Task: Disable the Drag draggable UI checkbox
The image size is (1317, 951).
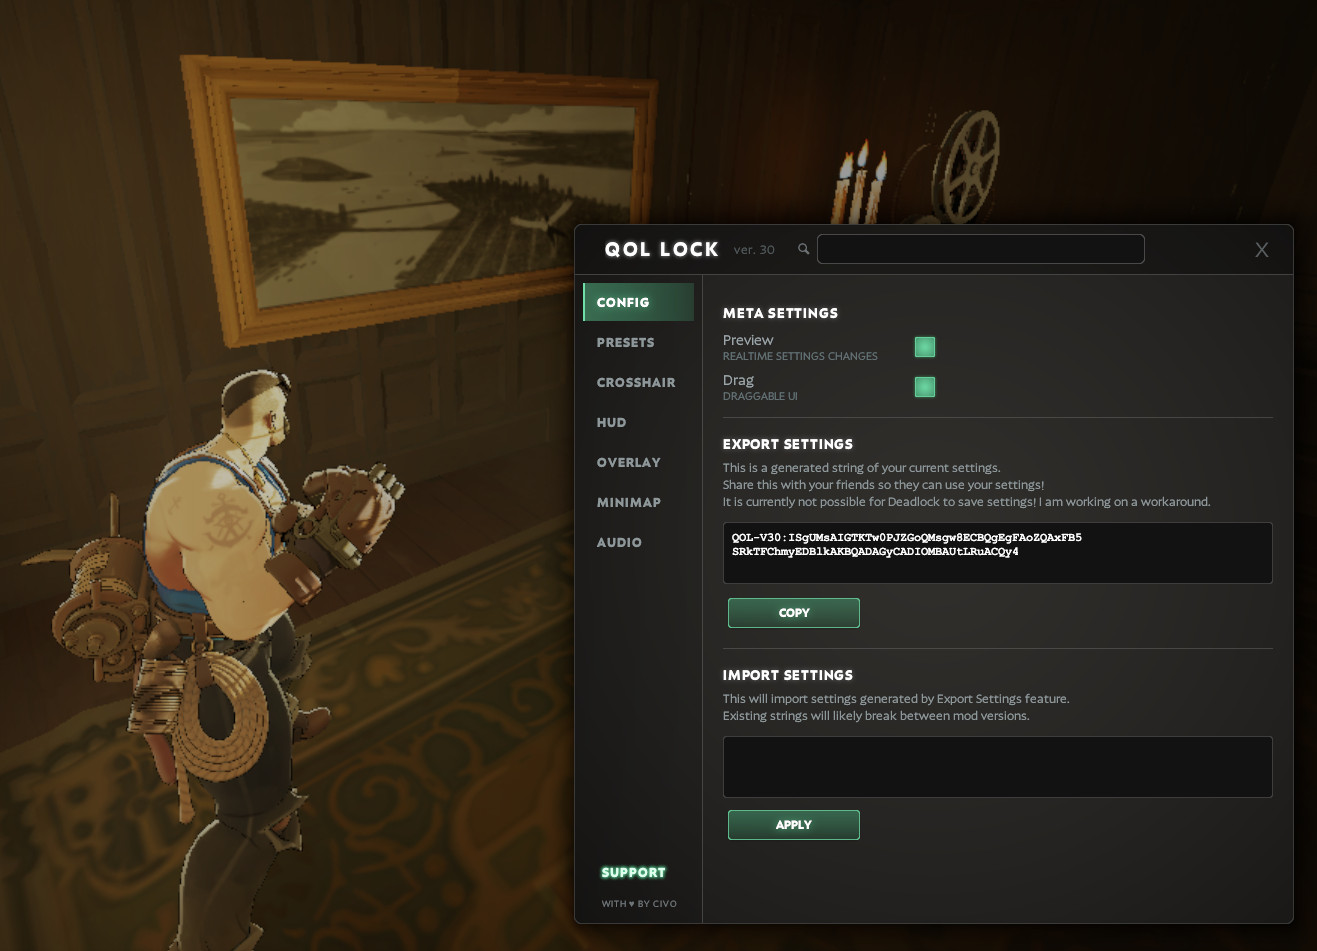Action: click(925, 387)
